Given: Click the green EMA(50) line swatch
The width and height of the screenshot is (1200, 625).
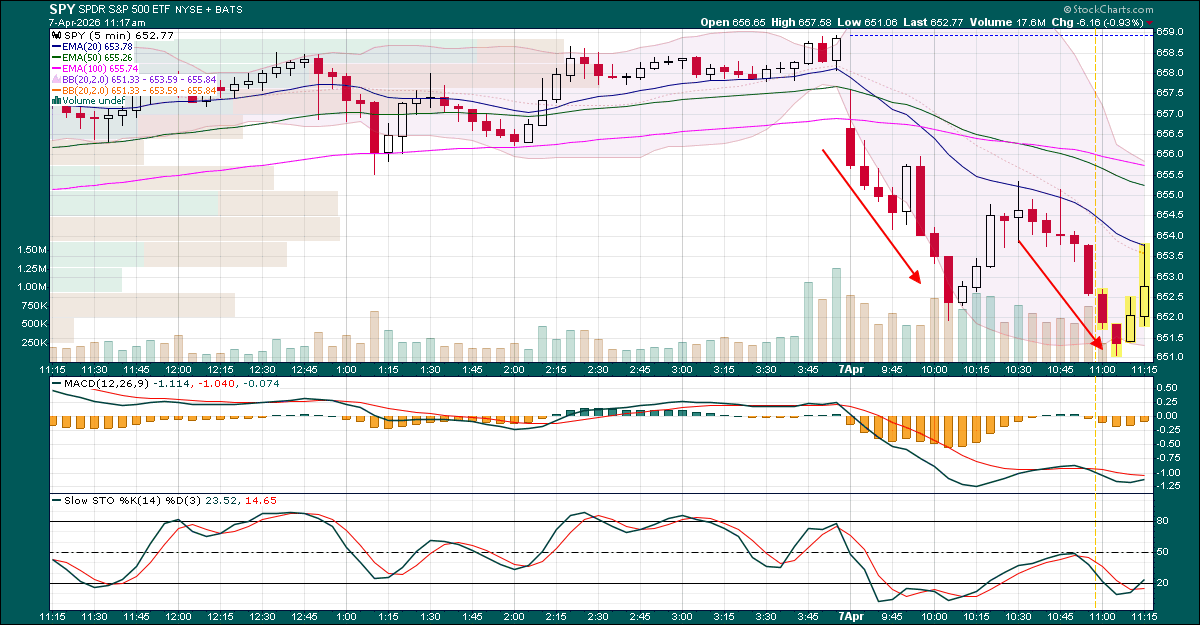Looking at the screenshot, I should (55, 58).
